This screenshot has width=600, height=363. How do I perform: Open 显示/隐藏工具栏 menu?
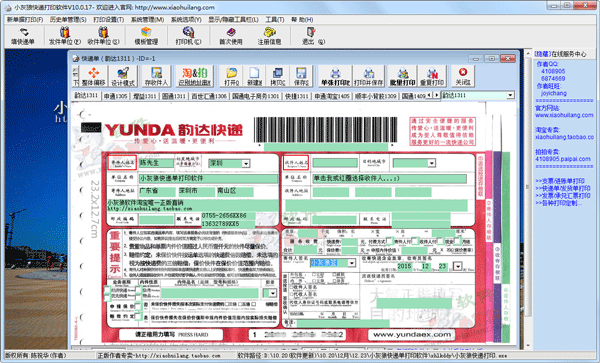233,20
